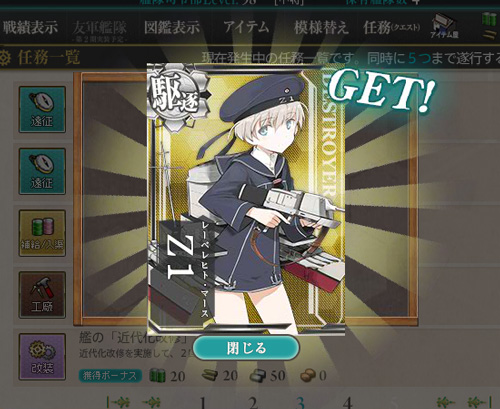Click the 任務一覧 gear header icon
Viewport: 500px width, 409px height.
pos(5,58)
